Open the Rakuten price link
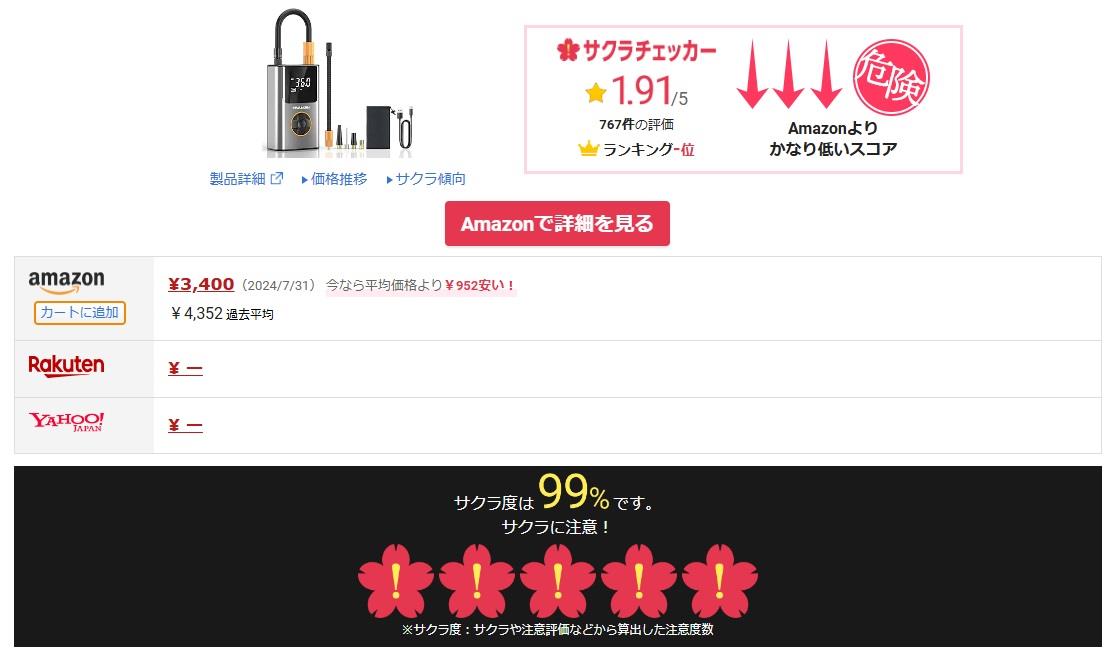The width and height of the screenshot is (1106, 652). (186, 368)
